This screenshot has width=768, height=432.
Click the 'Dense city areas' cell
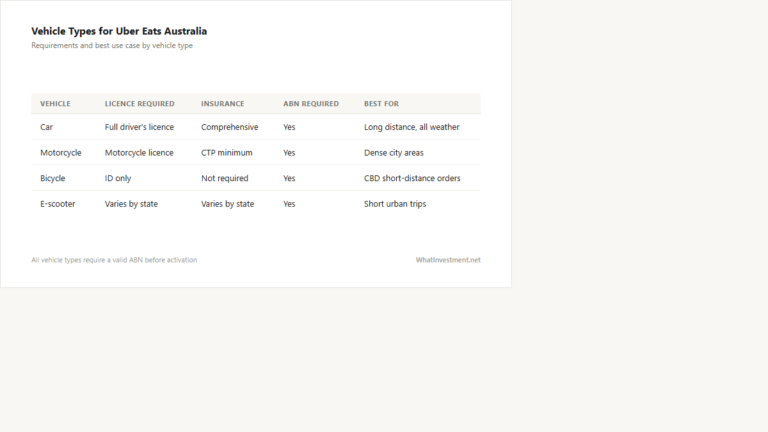click(394, 153)
